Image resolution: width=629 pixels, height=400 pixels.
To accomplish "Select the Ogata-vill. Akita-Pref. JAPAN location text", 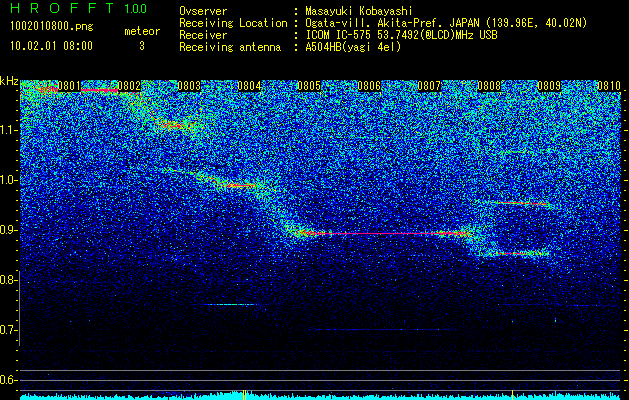I will click(x=446, y=23).
